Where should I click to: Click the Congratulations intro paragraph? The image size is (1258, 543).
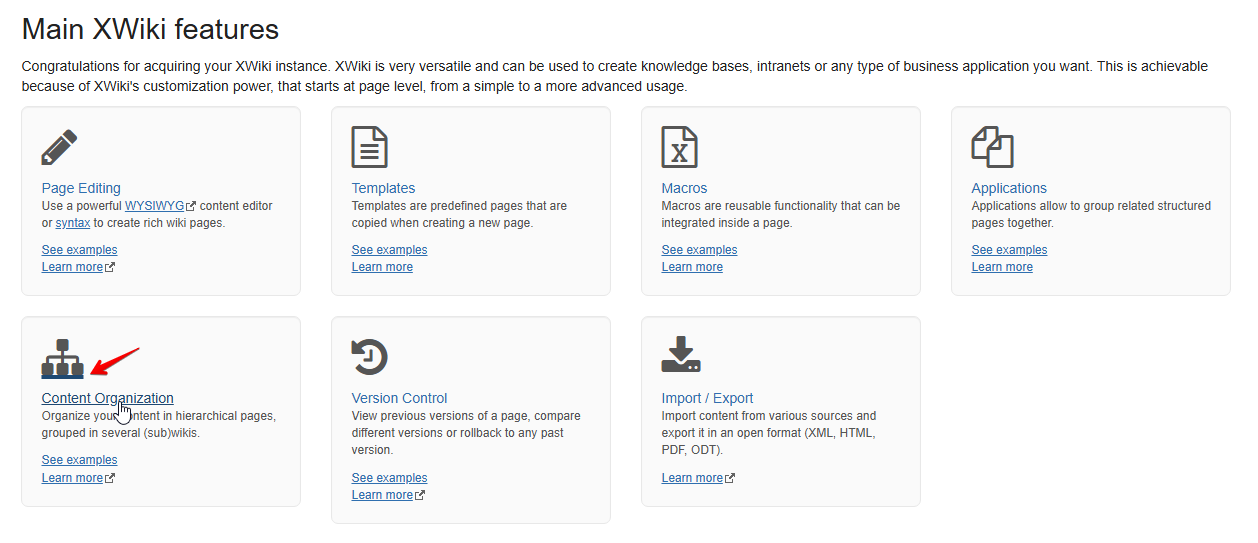tap(614, 76)
